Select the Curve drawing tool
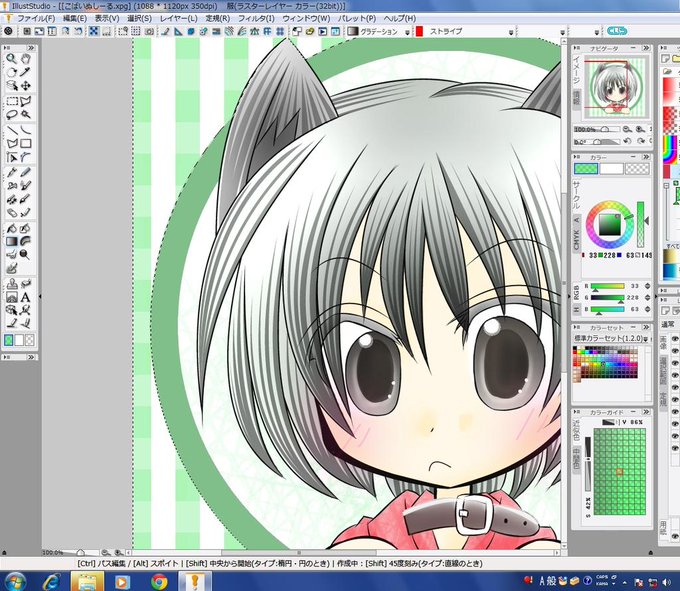 point(26,130)
